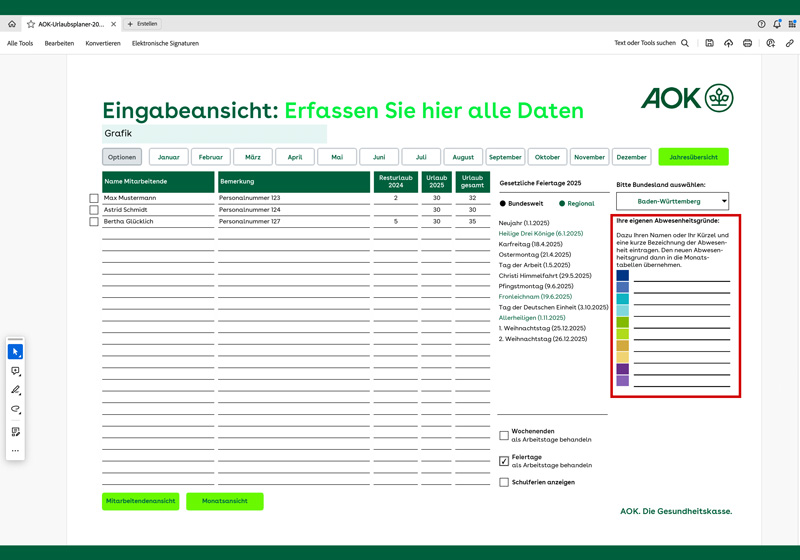Open the Jahresübersicht view
Viewport: 800px width, 560px height.
pyautogui.click(x=693, y=157)
